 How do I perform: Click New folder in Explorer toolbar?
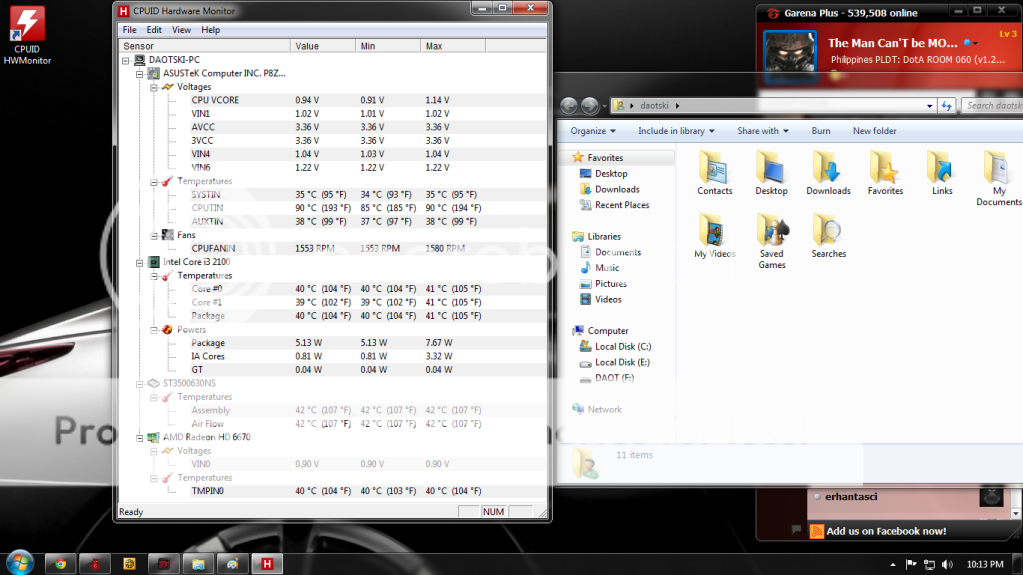coord(874,131)
